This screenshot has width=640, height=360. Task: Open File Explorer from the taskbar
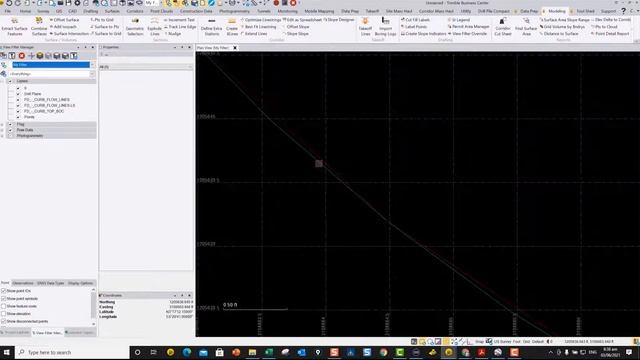pyautogui.click(x=252, y=352)
